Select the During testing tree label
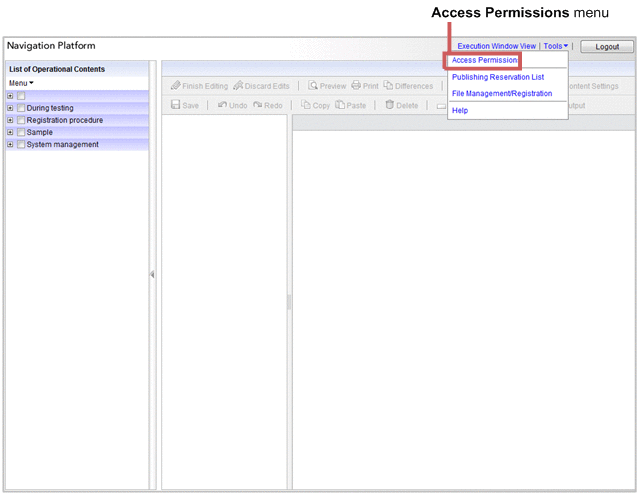This screenshot has height=495, width=639. pos(50,108)
